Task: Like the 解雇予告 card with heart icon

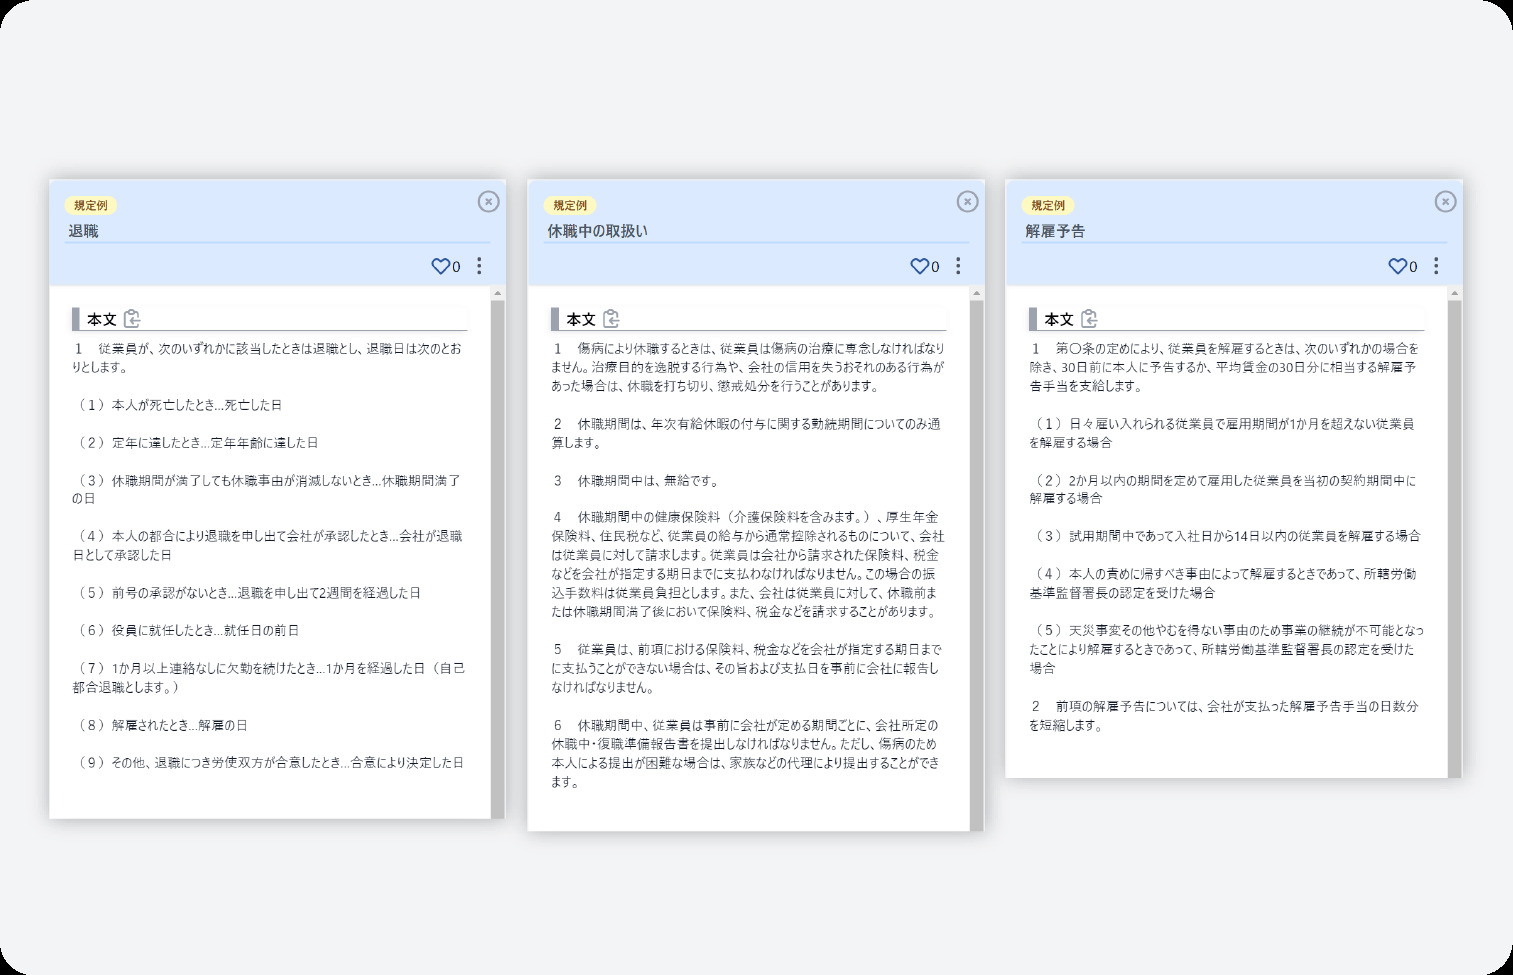Action: 1397,266
